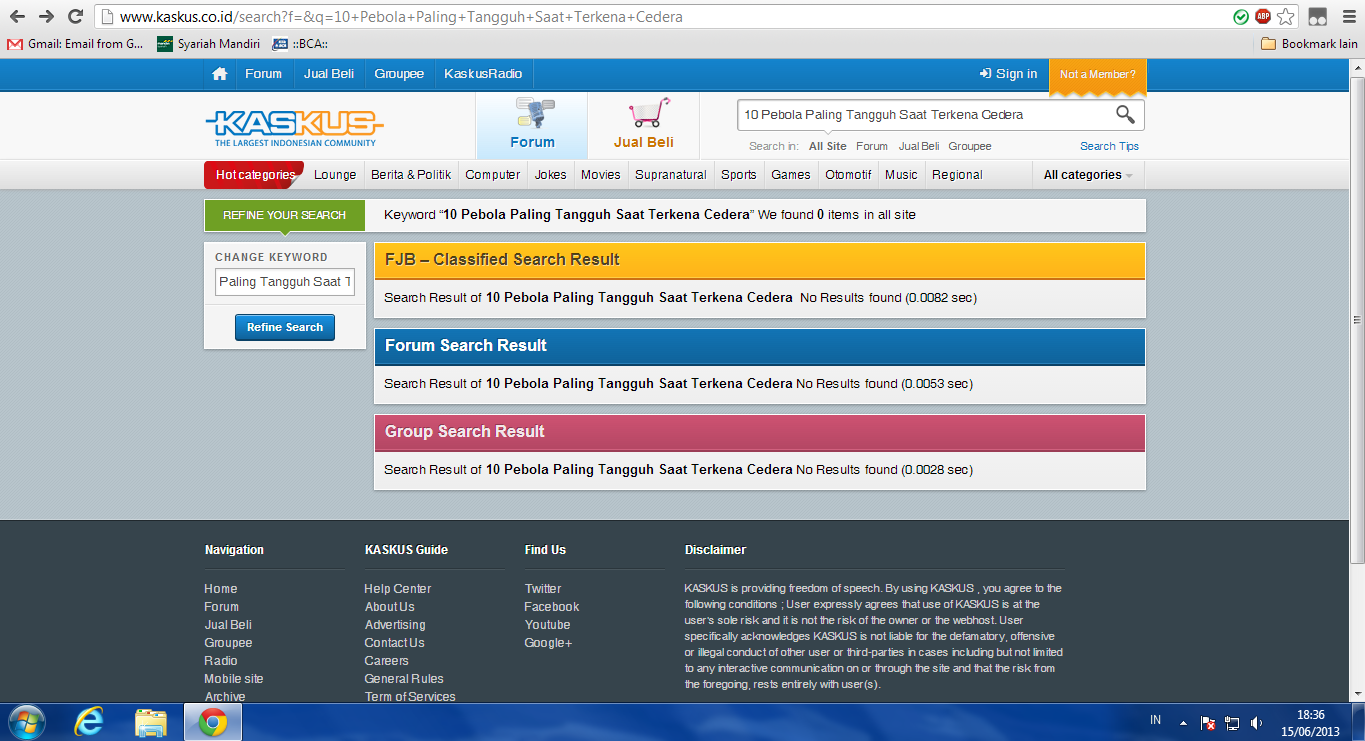The height and width of the screenshot is (741, 1365).
Task: Open Twitter footer link
Action: [543, 589]
